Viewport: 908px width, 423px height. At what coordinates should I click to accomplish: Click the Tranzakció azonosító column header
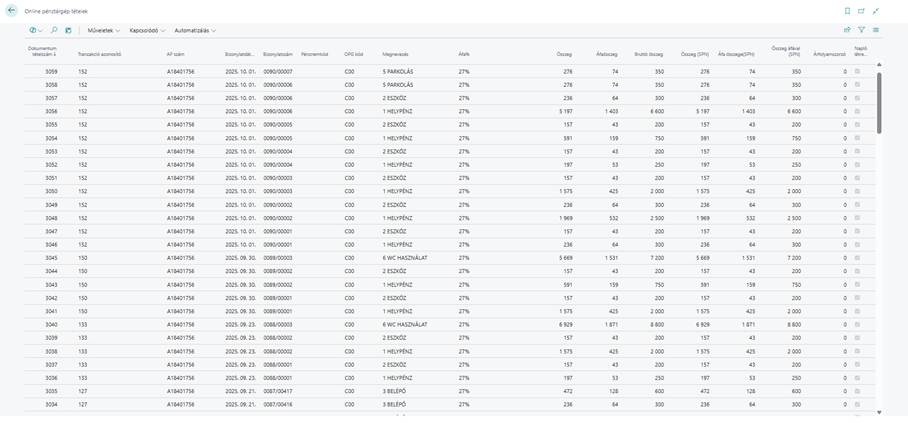click(x=99, y=54)
